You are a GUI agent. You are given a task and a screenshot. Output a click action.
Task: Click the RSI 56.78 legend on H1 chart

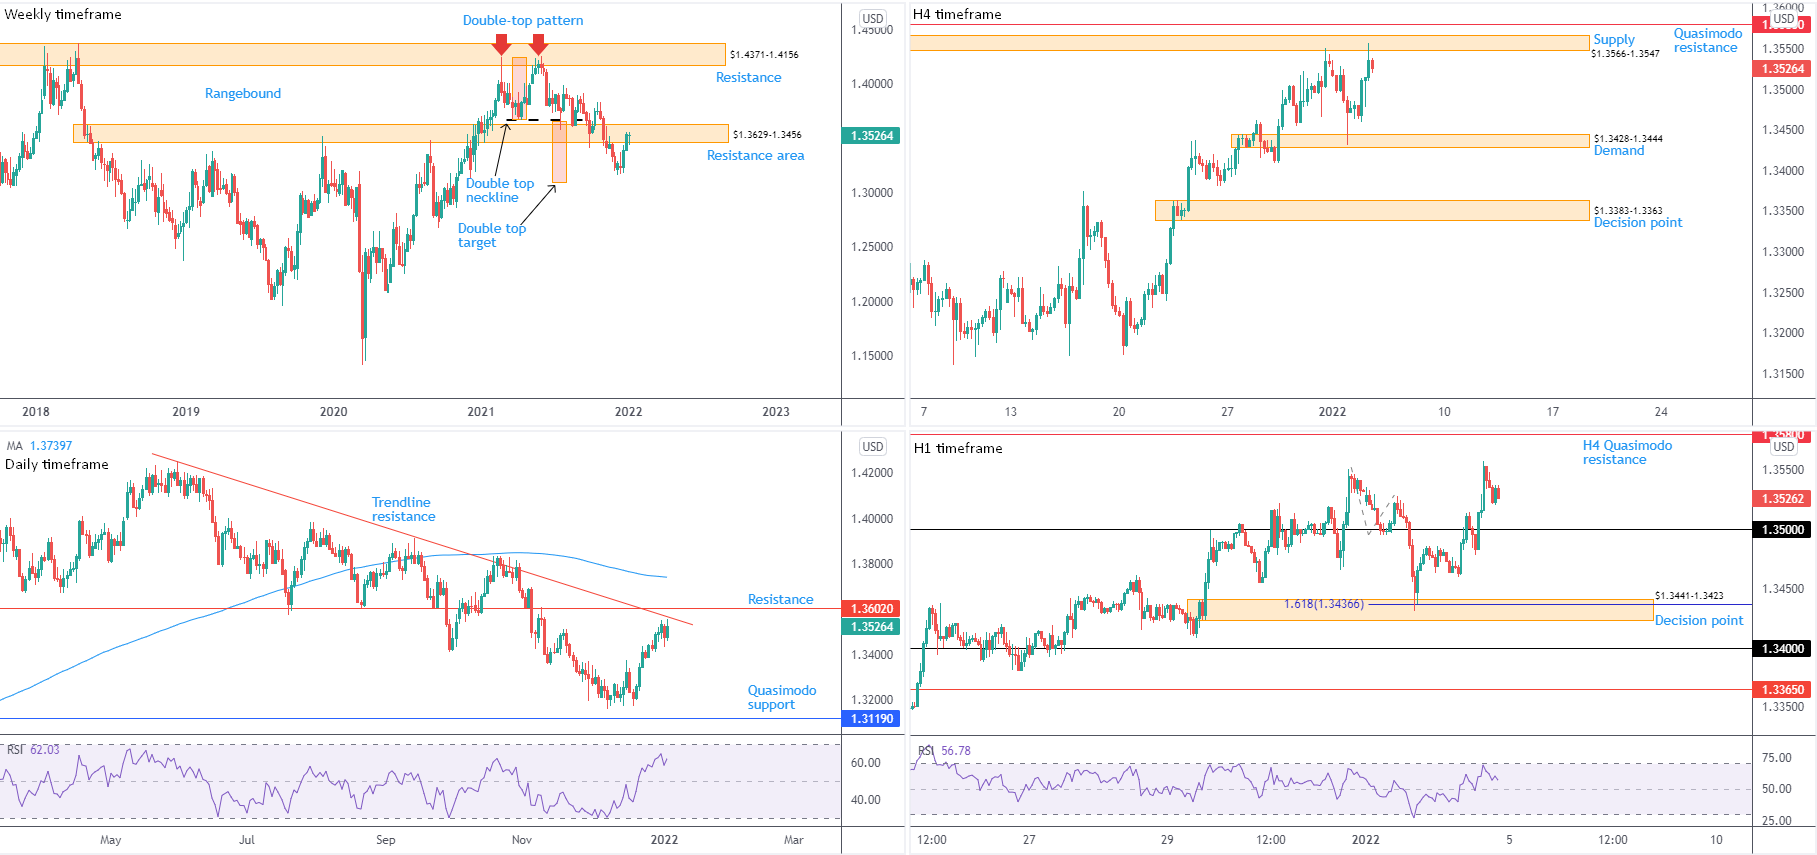944,750
